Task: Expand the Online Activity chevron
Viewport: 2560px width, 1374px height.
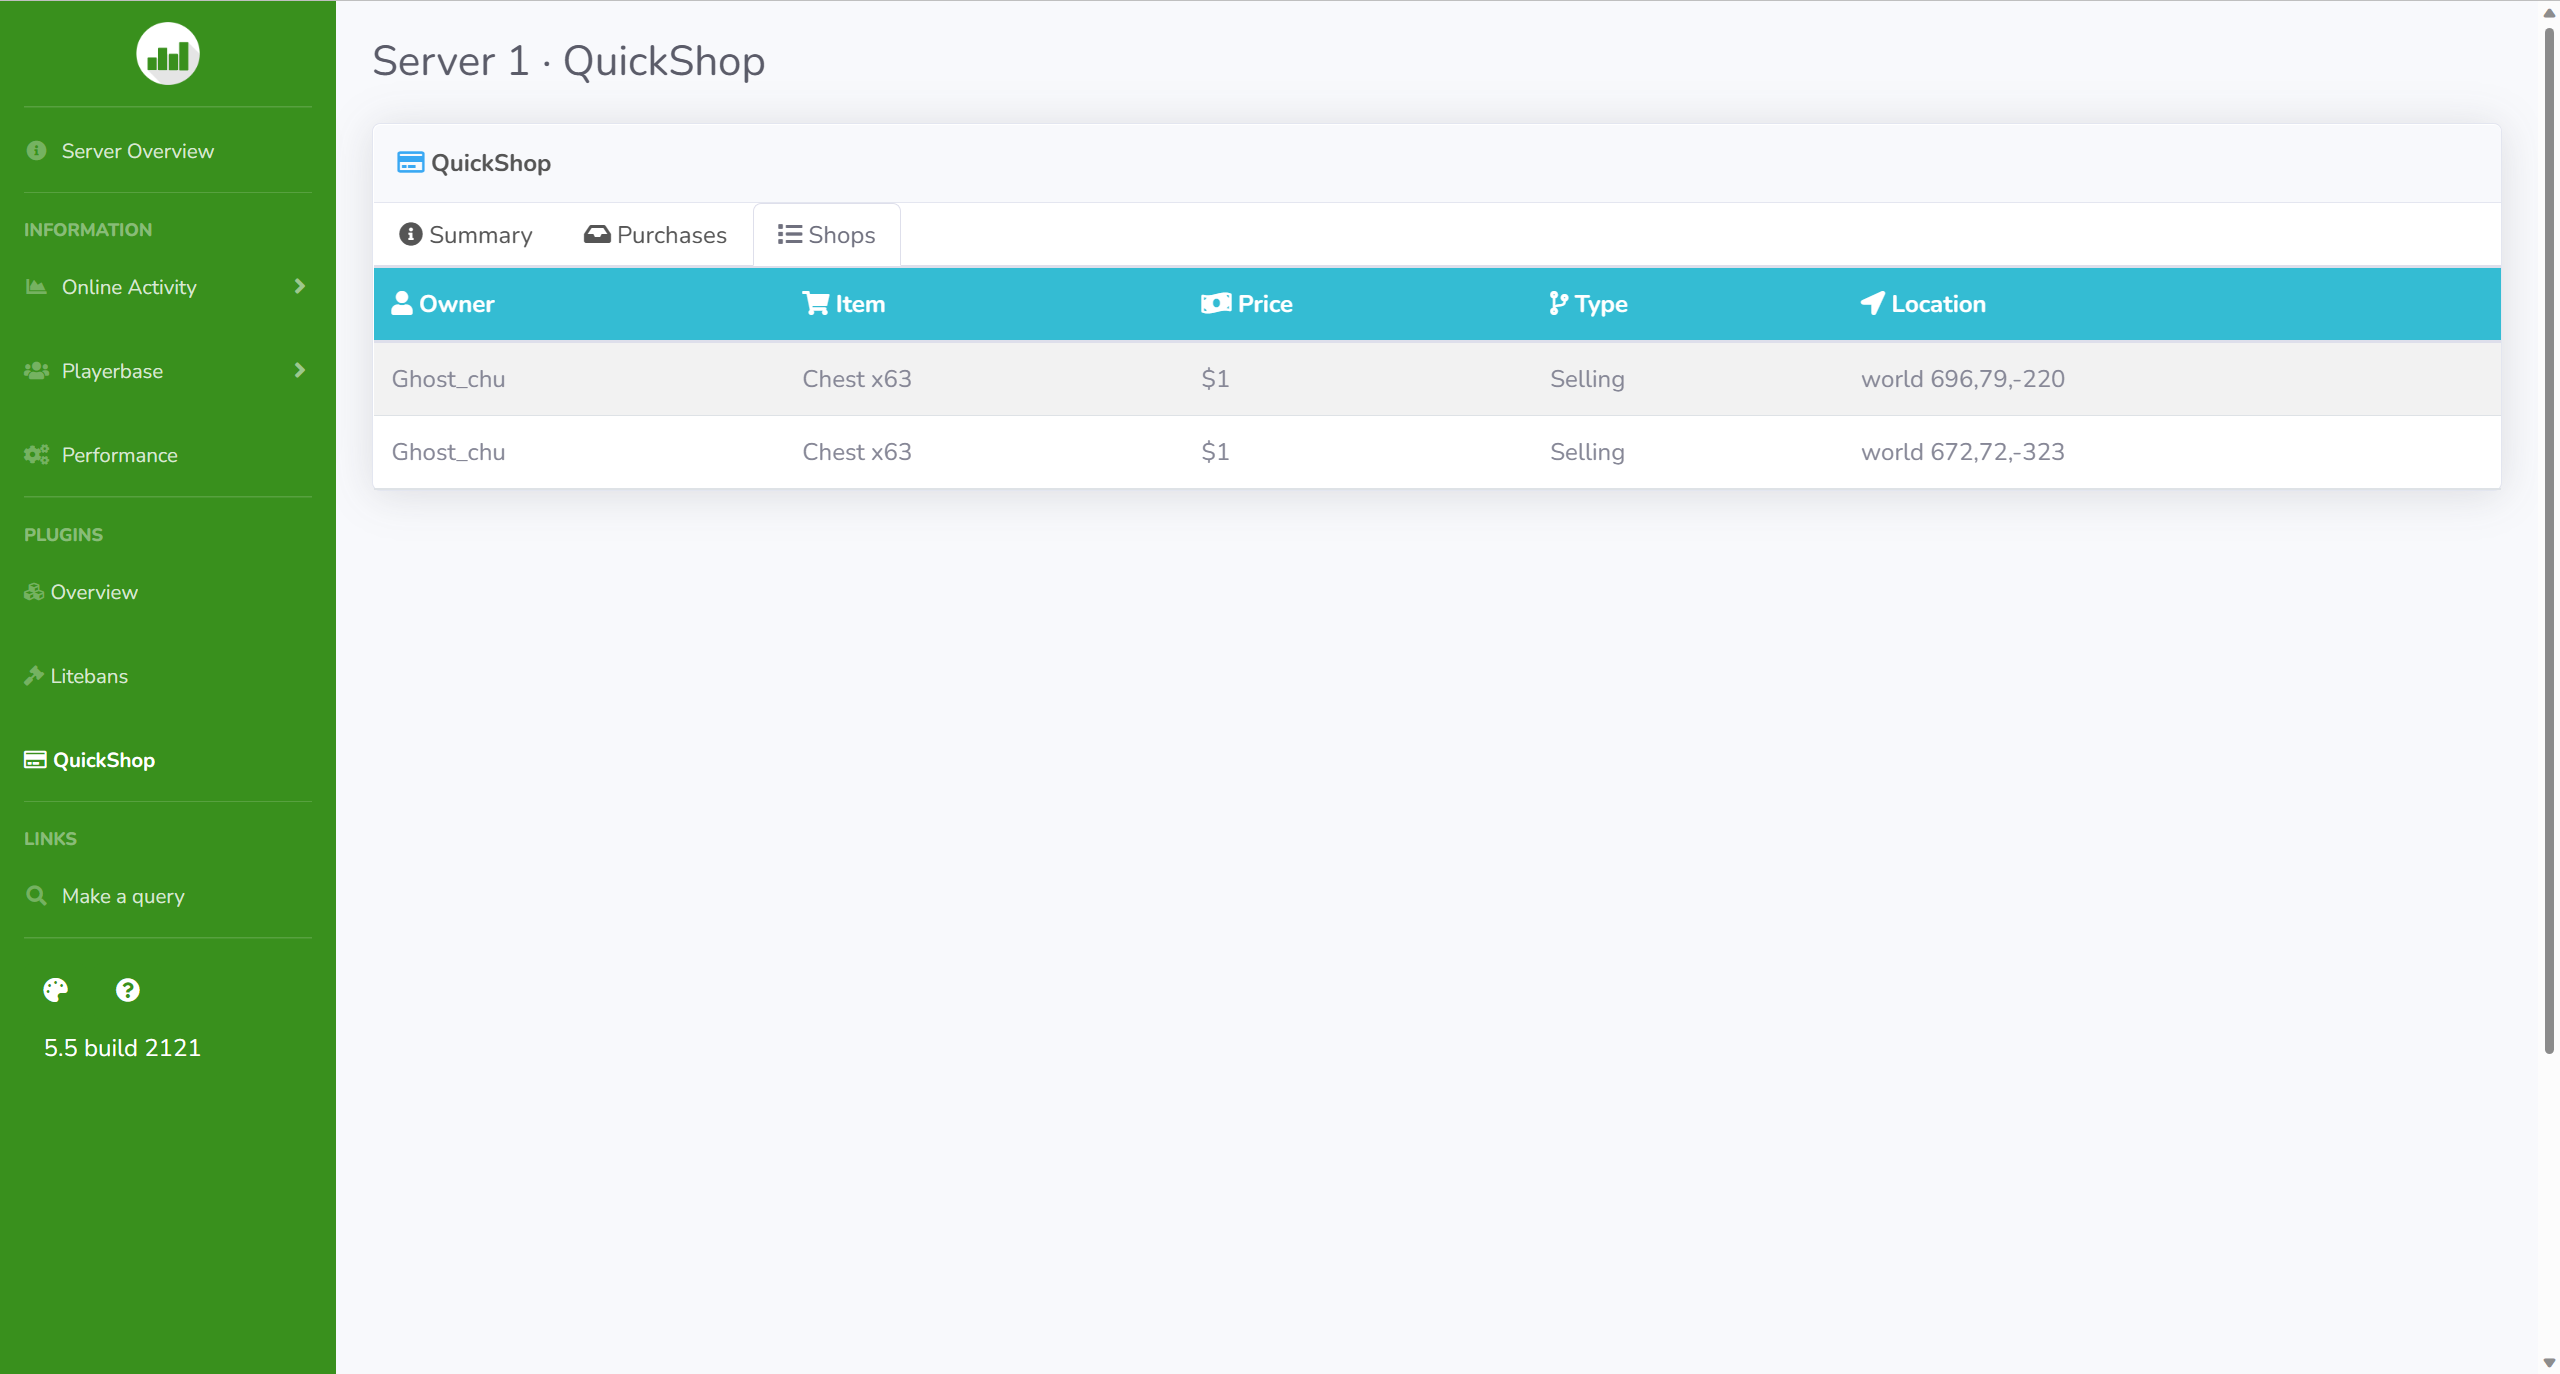Action: [x=299, y=287]
